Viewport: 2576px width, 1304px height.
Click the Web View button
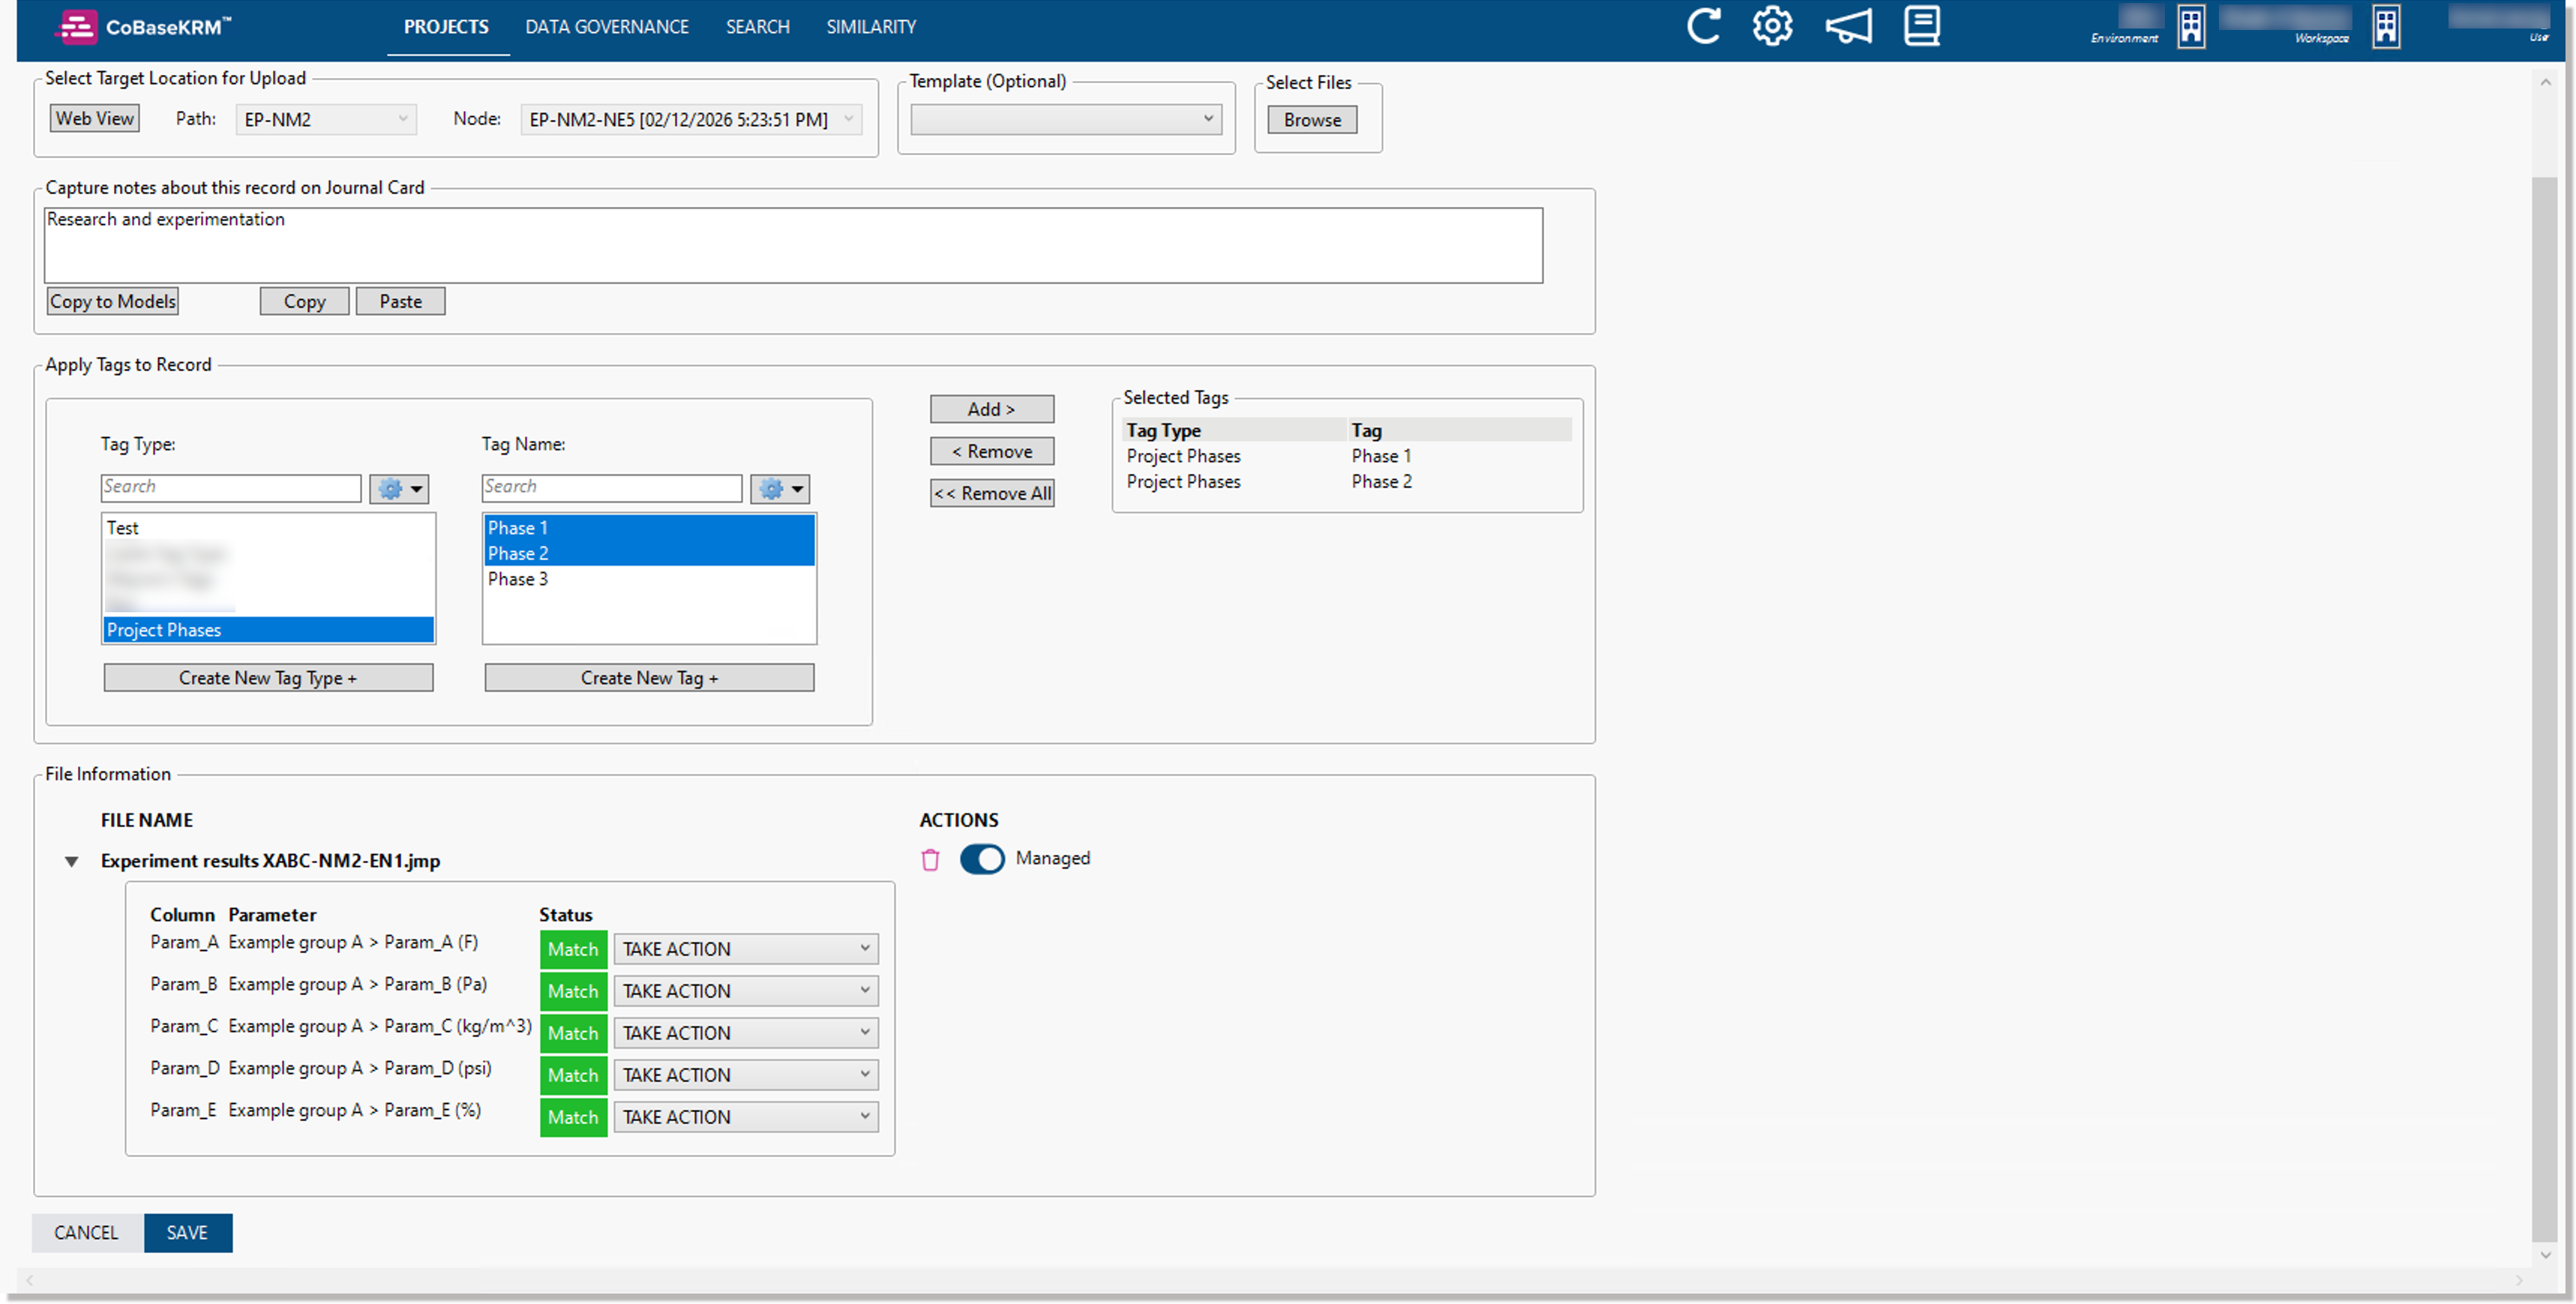pos(94,118)
